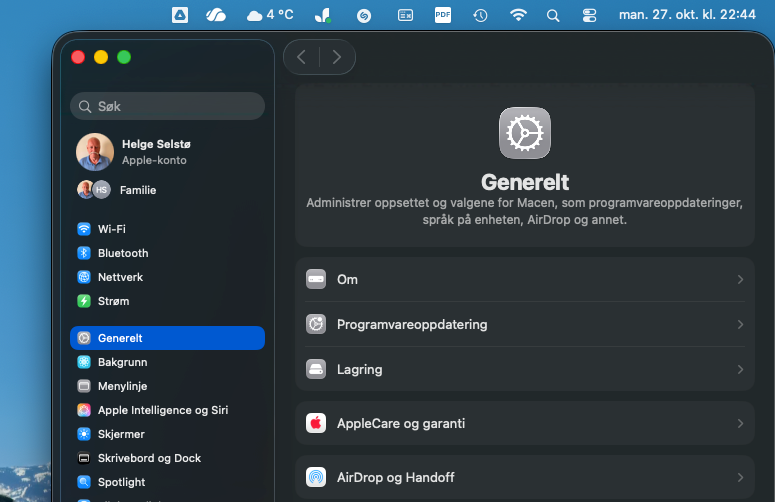Open the Familie sharing entry

click(137, 190)
